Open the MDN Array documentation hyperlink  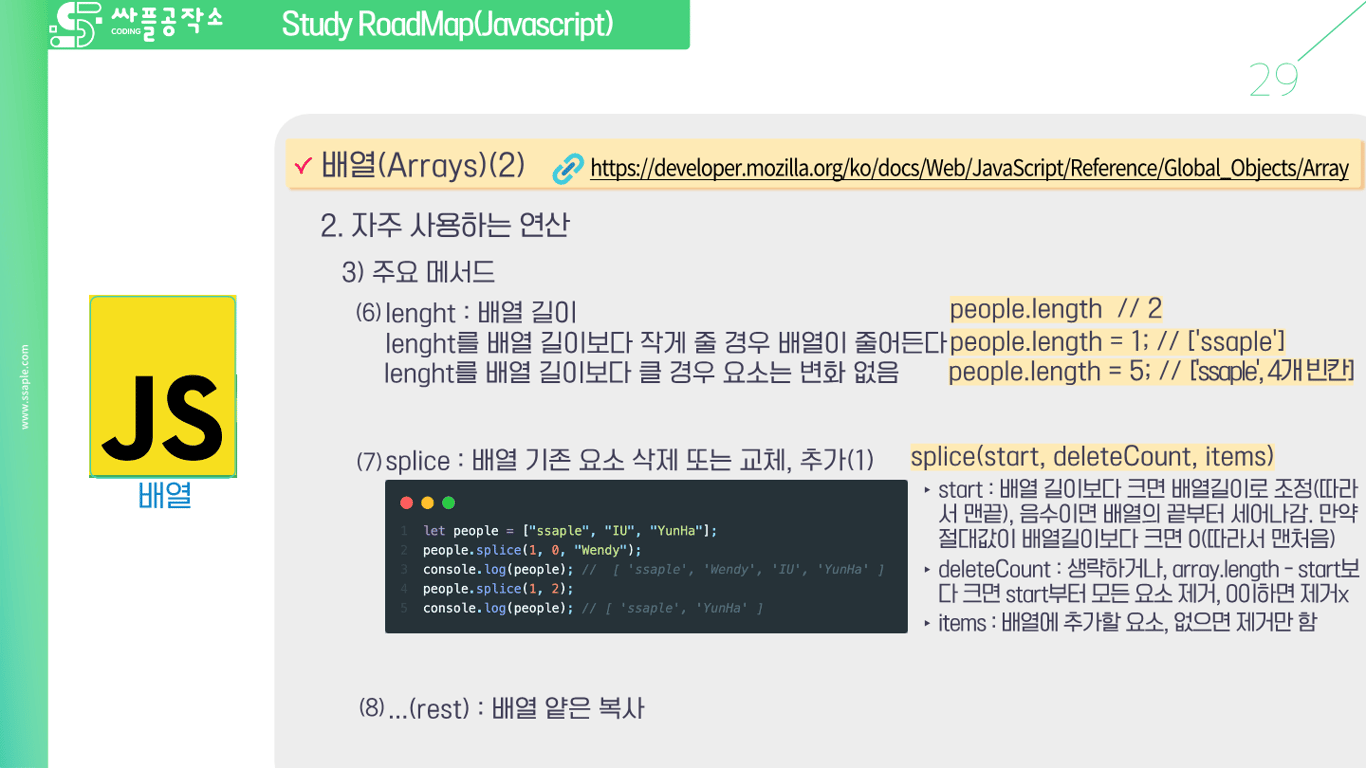point(970,168)
